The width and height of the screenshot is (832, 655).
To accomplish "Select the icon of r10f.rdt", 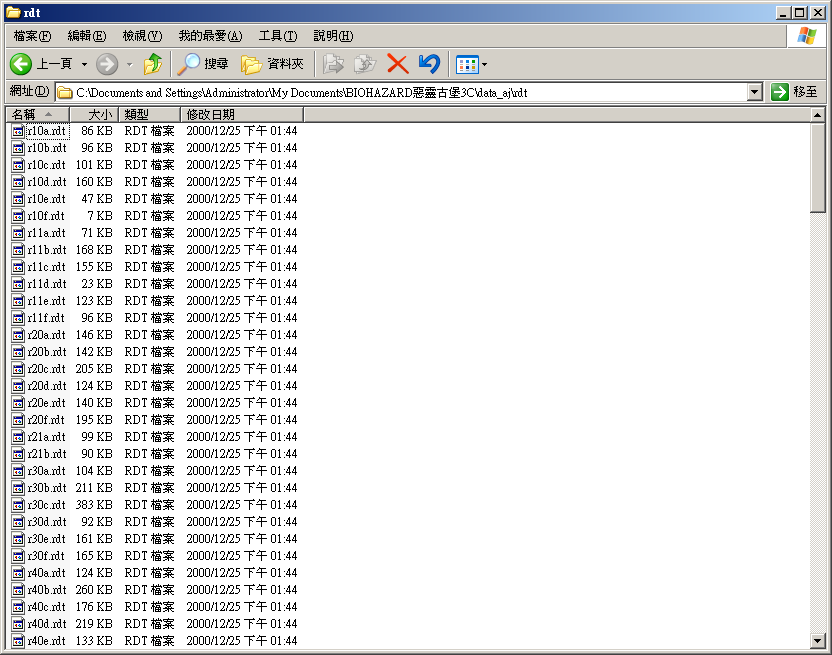I will point(18,216).
